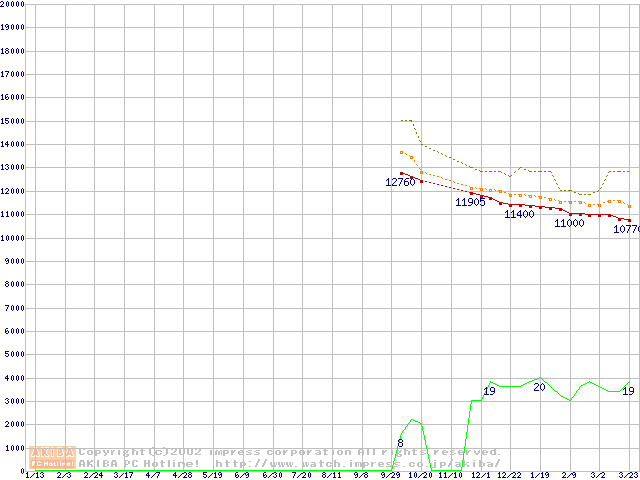The image size is (640, 480).
Task: Select the 10770 final price label
Action: pos(626,230)
